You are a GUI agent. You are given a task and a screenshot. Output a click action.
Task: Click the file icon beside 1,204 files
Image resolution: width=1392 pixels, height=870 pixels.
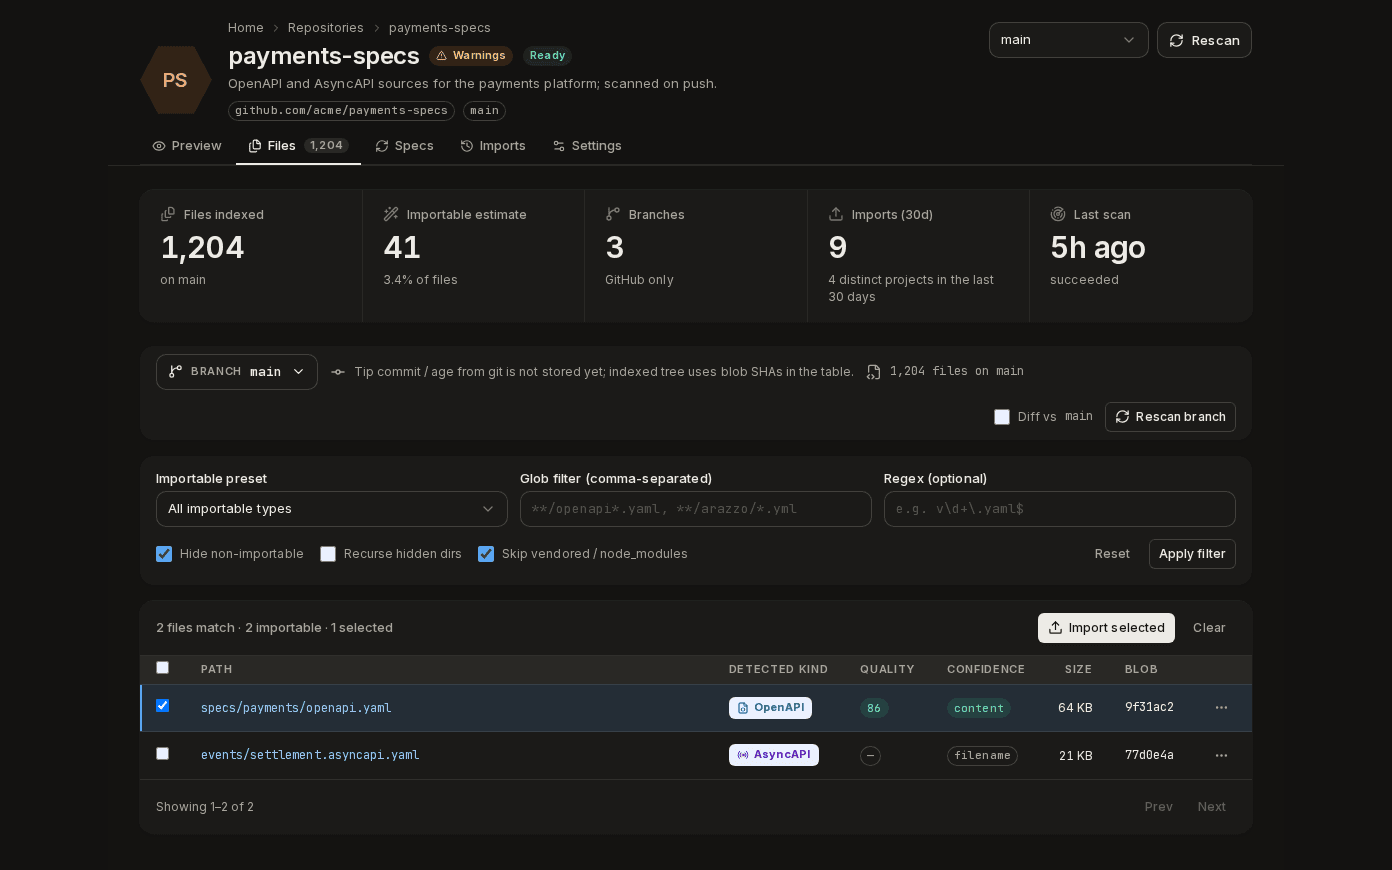click(x=873, y=372)
